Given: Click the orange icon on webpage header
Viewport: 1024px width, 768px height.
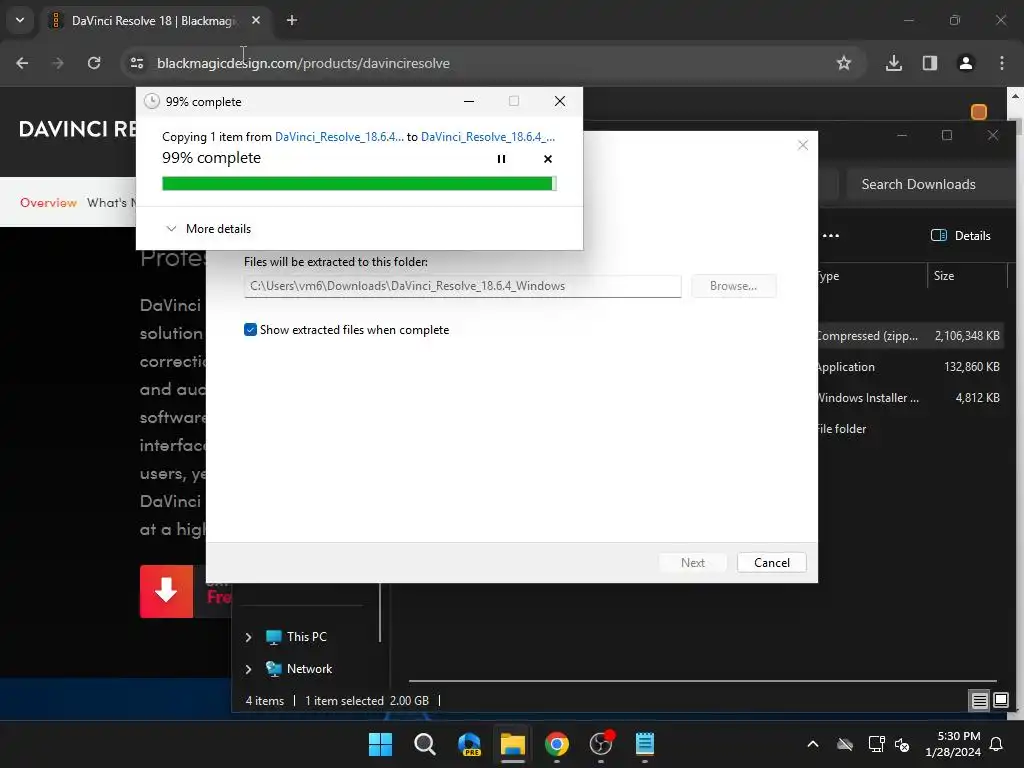Looking at the screenshot, I should pyautogui.click(x=978, y=112).
